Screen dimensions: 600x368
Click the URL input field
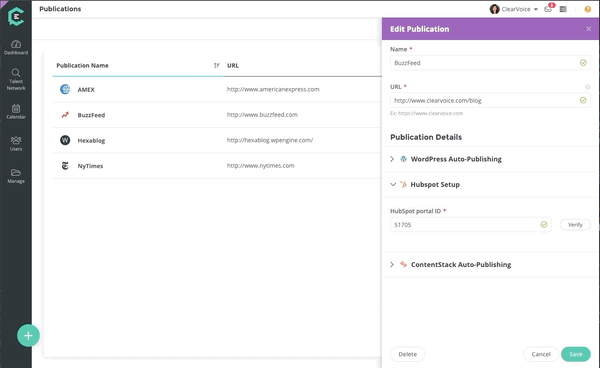tap(490, 100)
